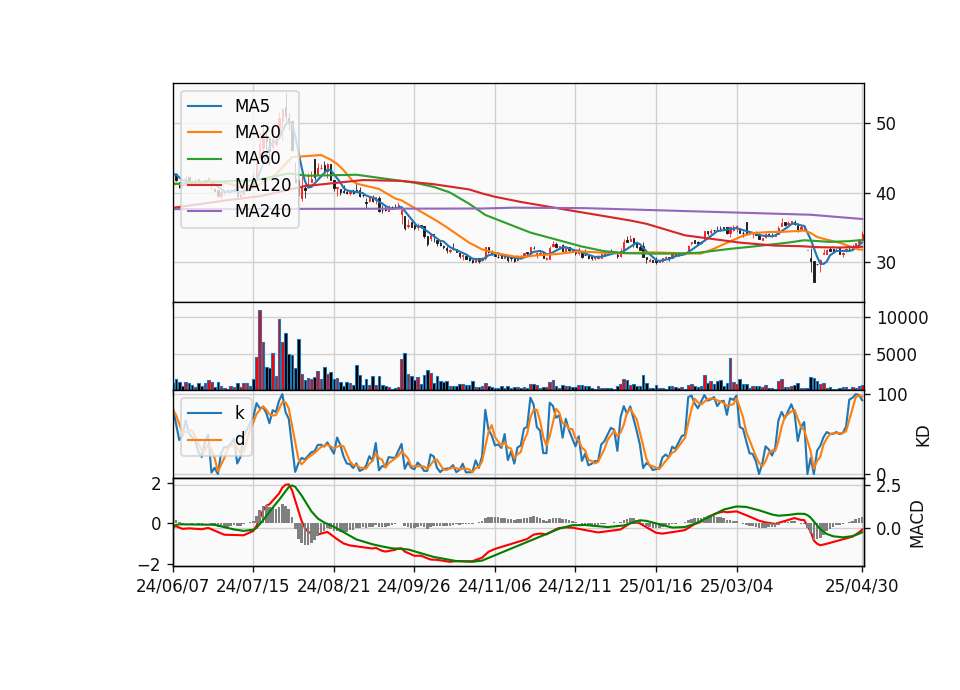Image resolution: width=960 pixels, height=690 pixels.
Task: Click the k legend label in KD panel
Action: coord(239,413)
